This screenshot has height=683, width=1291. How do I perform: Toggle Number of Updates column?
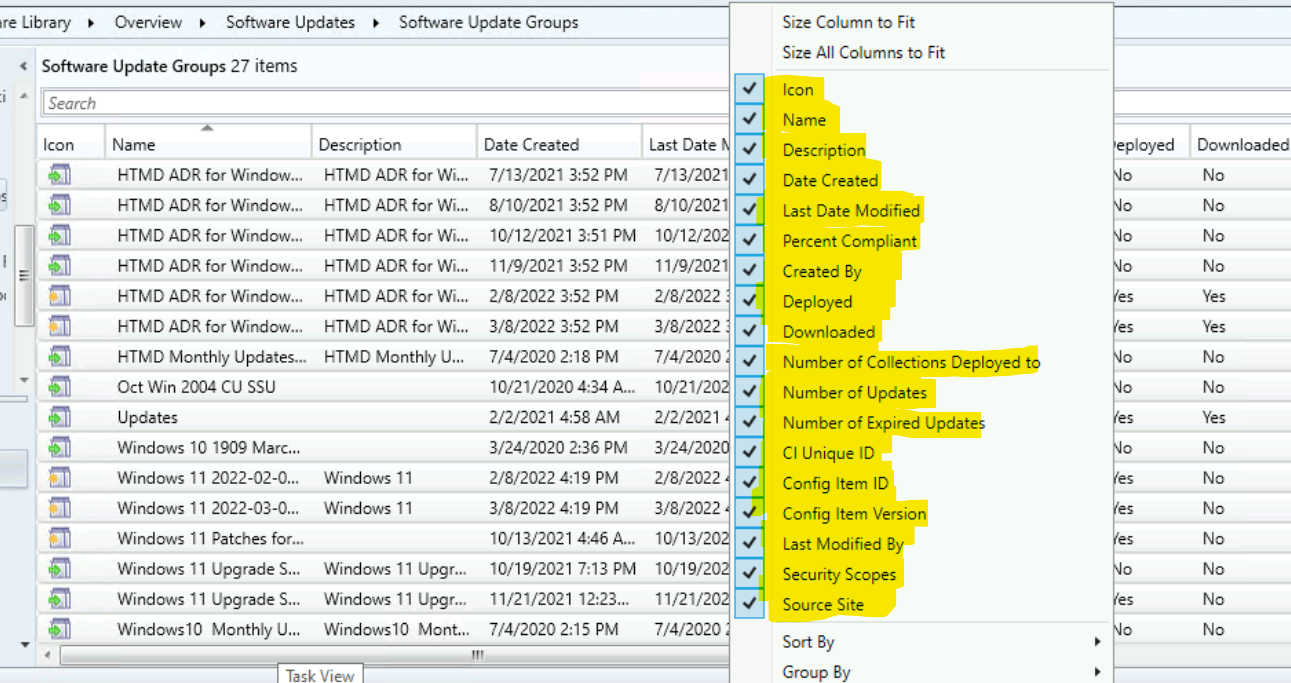pos(750,392)
